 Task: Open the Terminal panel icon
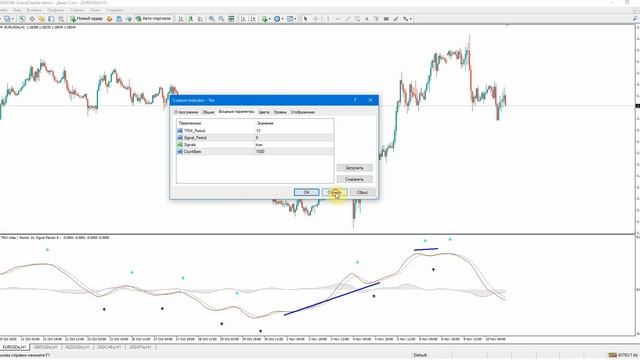tap(51, 19)
